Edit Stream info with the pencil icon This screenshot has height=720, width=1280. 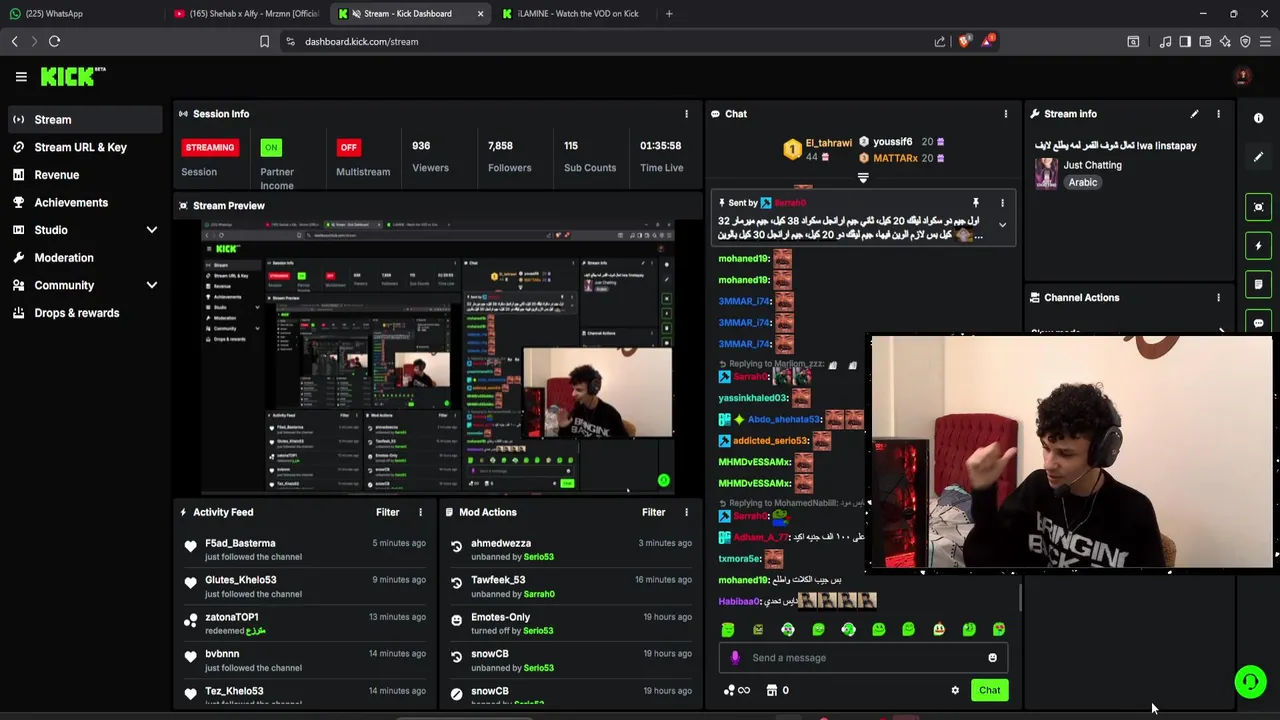pyautogui.click(x=1194, y=114)
